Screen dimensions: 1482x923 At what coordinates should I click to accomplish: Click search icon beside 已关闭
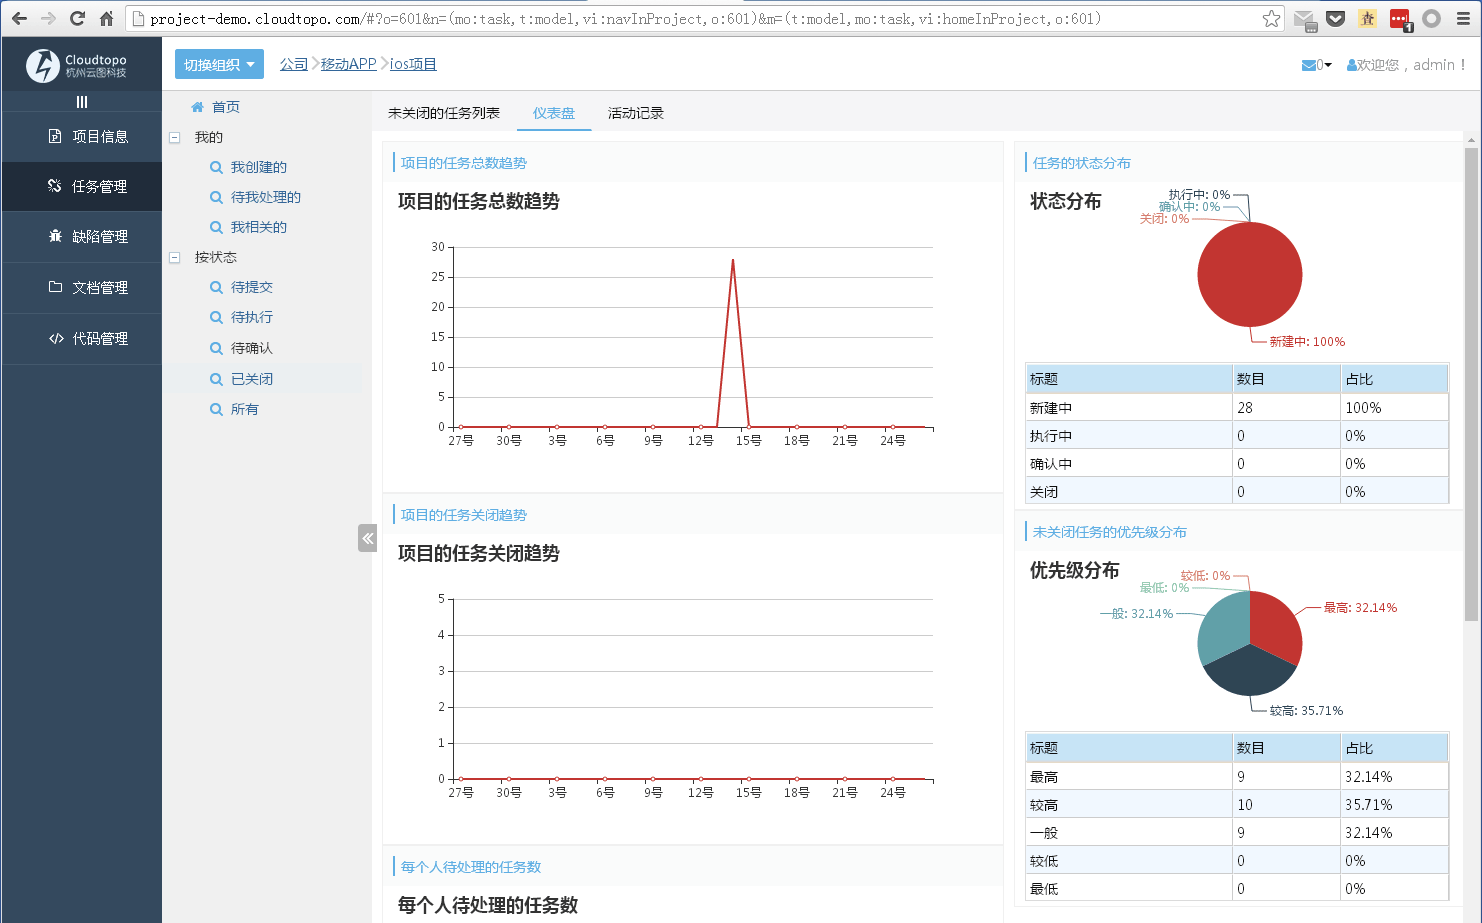[x=216, y=379]
